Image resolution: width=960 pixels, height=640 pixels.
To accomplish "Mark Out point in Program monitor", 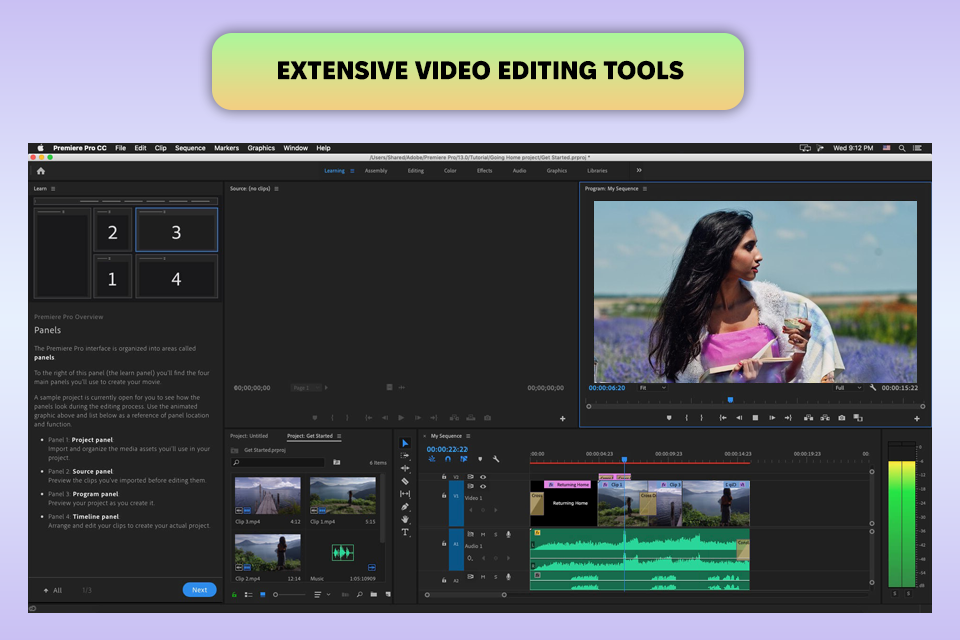I will [702, 418].
